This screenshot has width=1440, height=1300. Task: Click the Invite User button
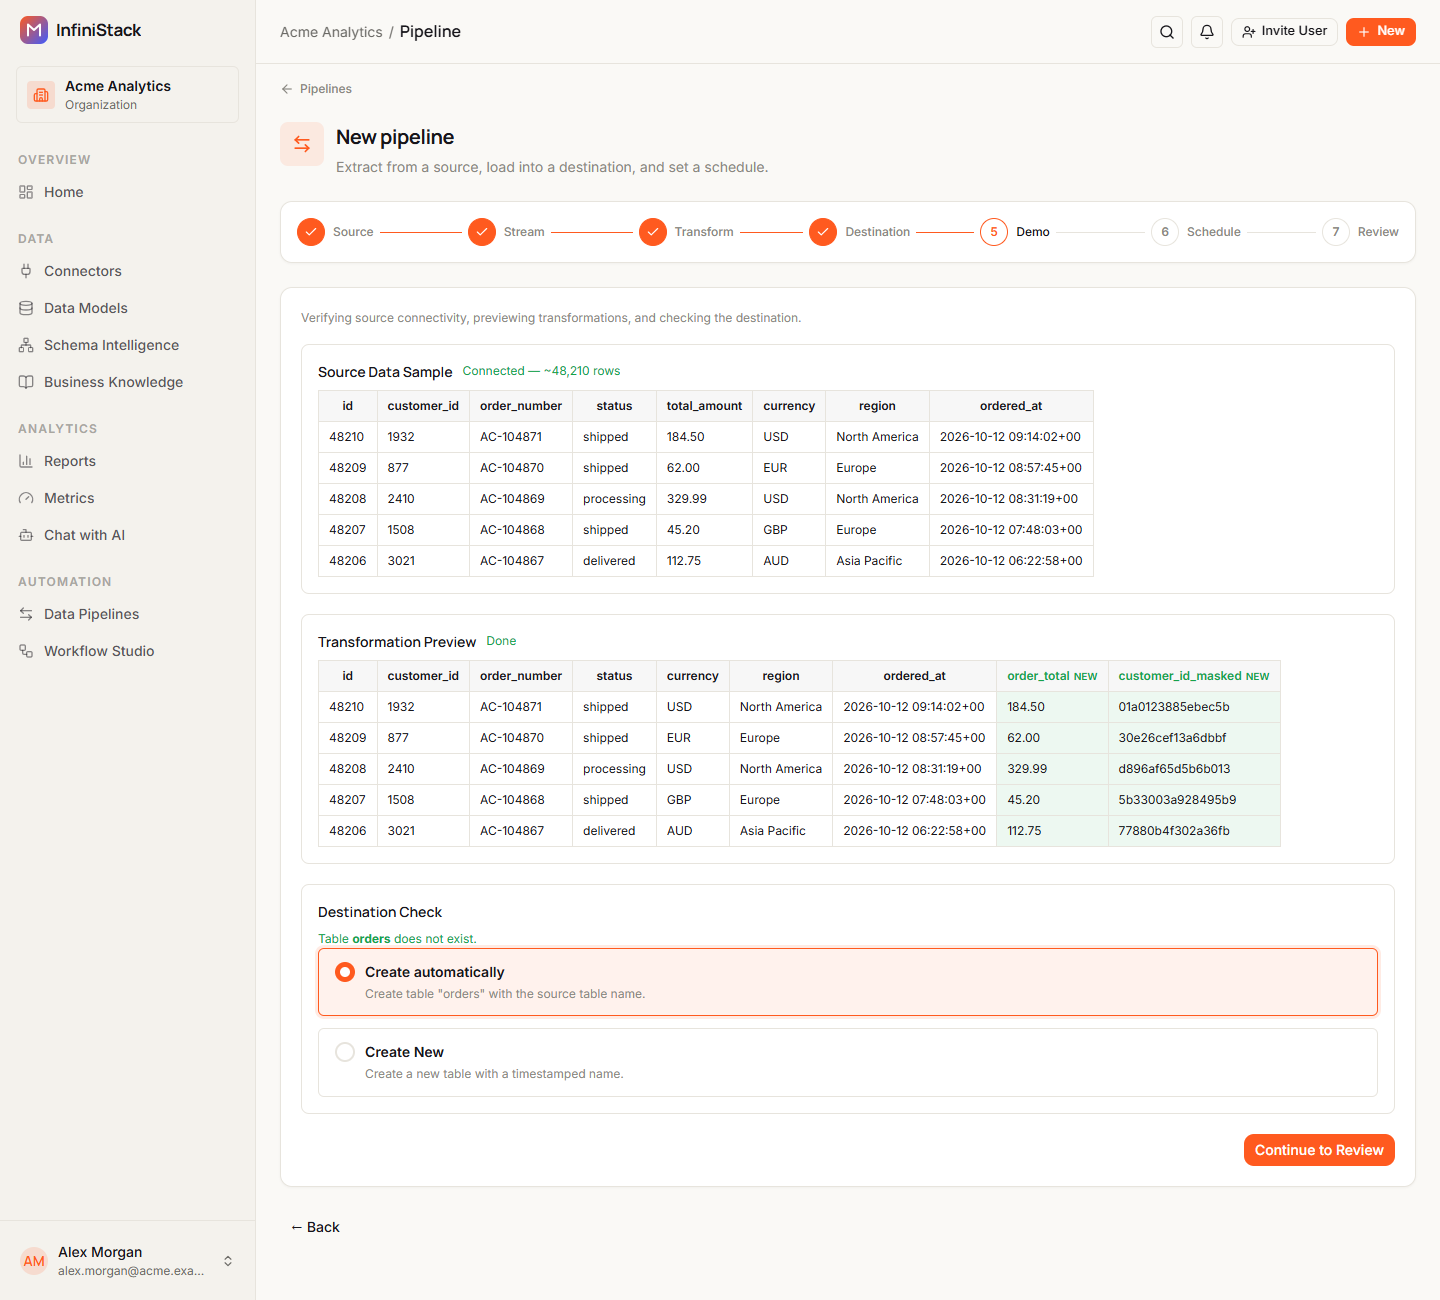[x=1284, y=32]
